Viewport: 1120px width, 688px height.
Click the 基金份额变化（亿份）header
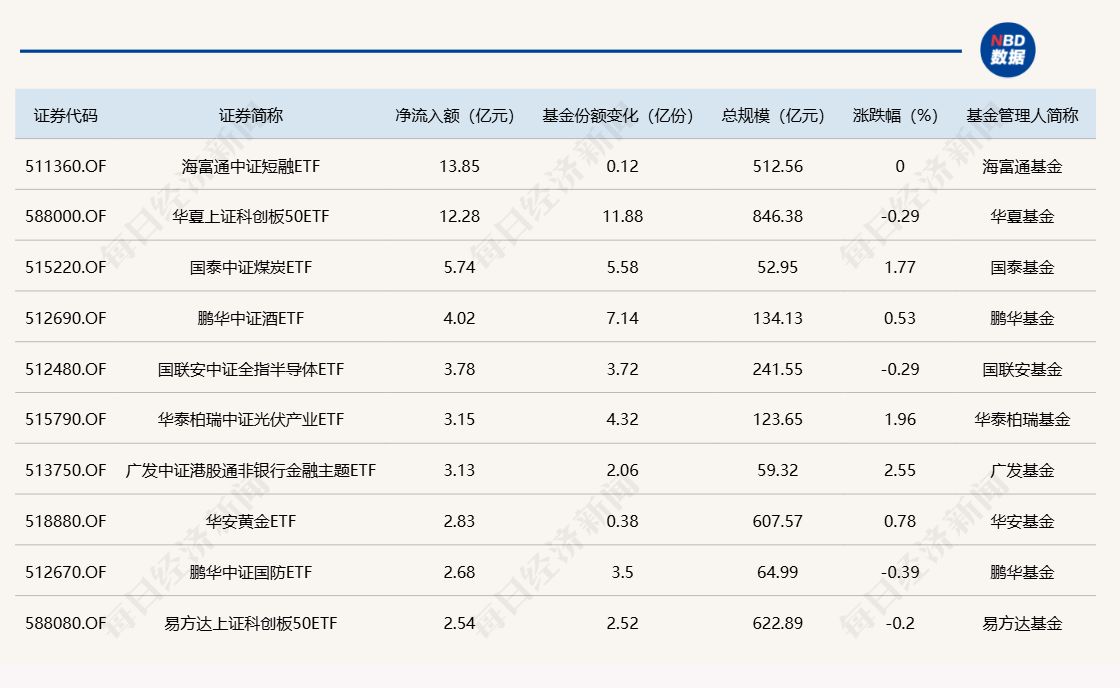pyautogui.click(x=618, y=115)
